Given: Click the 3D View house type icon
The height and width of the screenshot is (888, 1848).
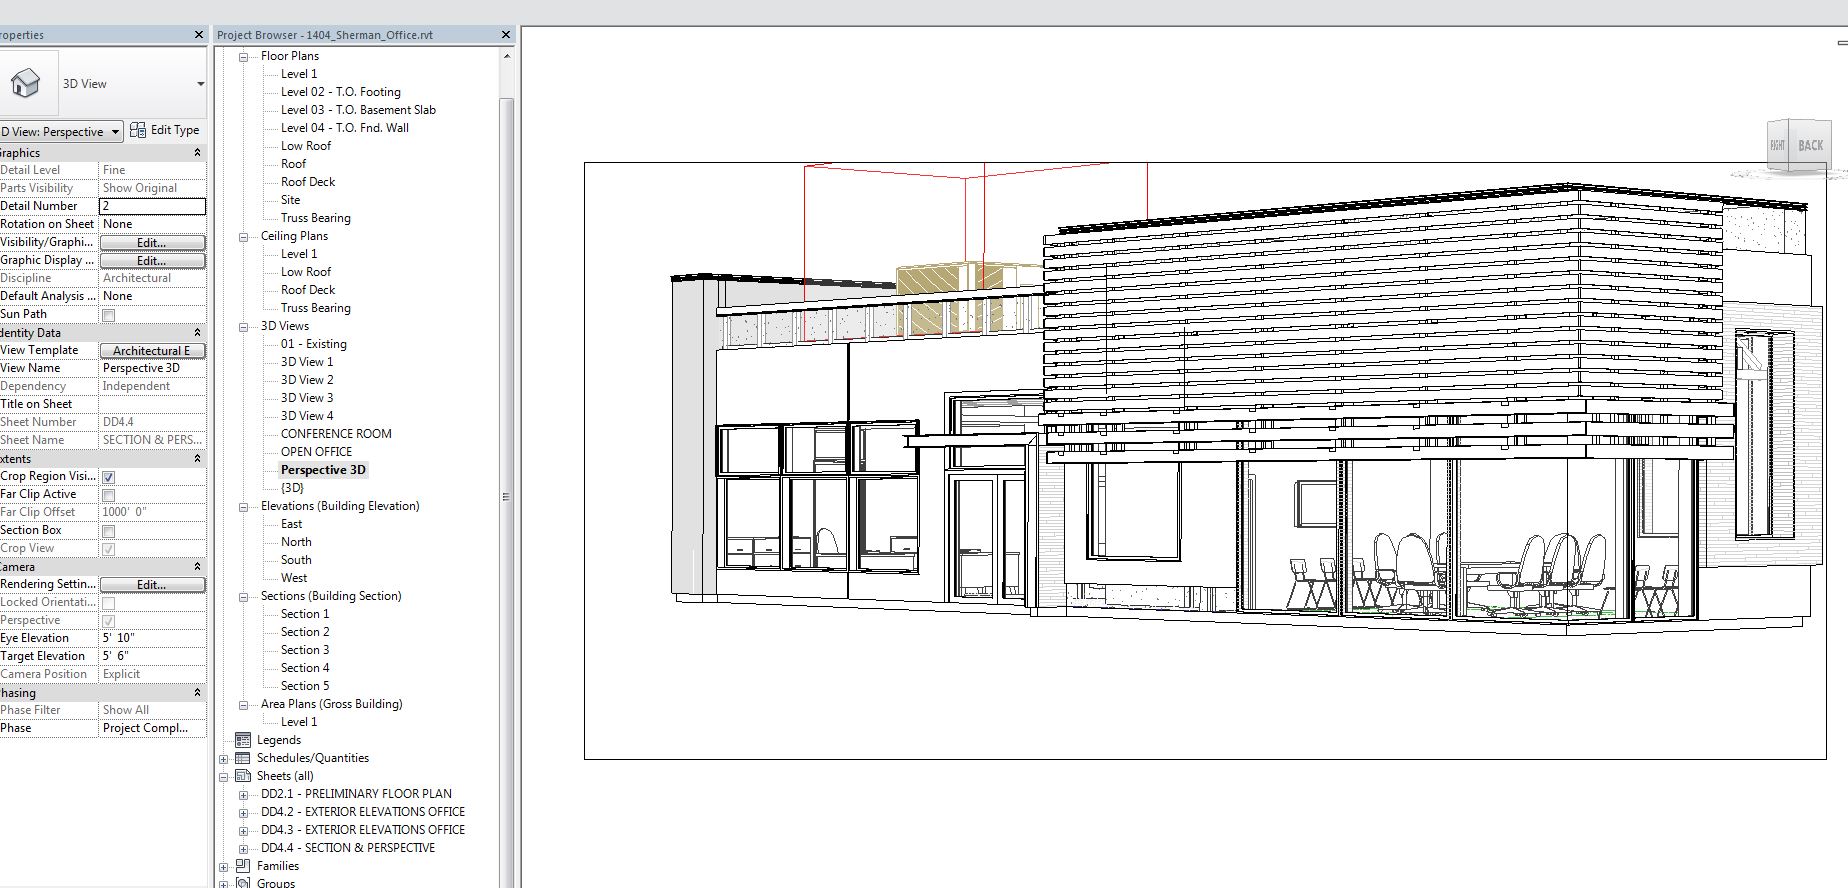Looking at the screenshot, I should click(x=26, y=83).
